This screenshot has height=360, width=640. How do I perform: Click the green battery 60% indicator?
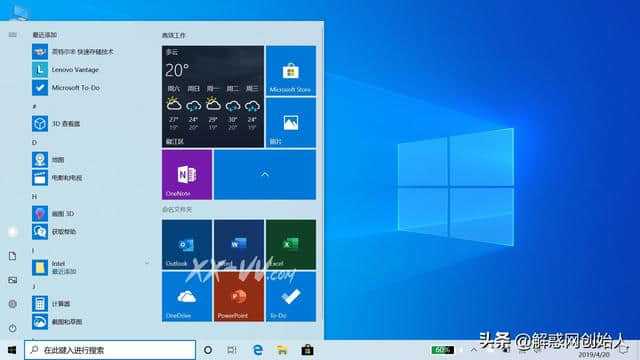443,350
